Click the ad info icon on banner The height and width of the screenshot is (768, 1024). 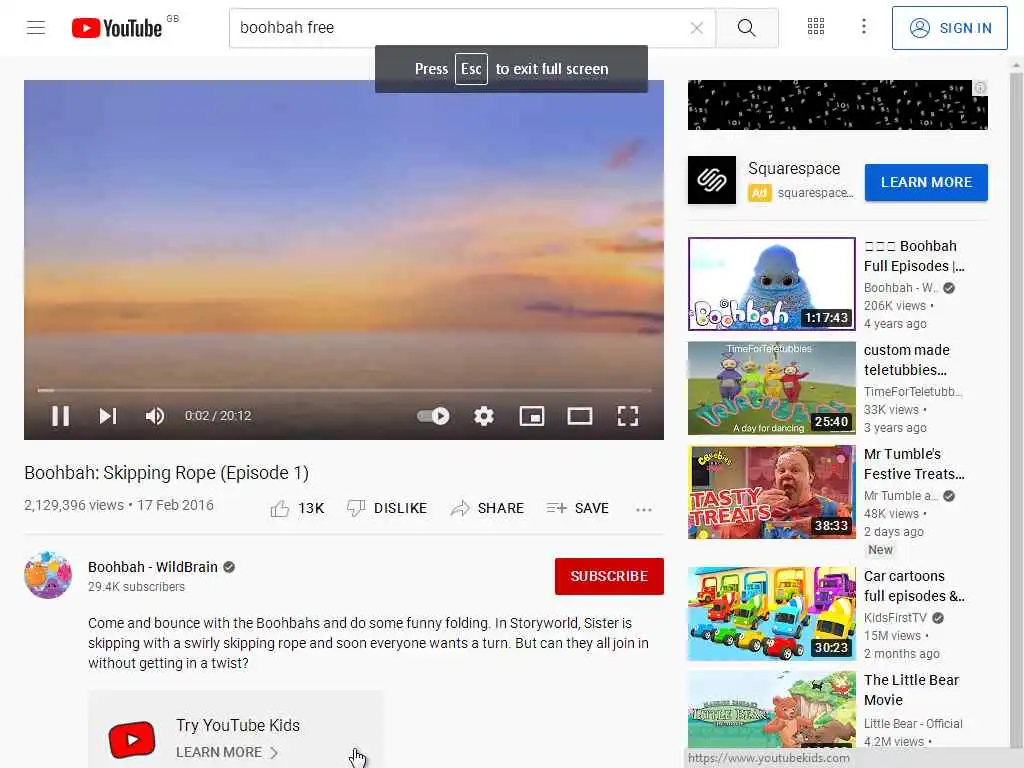pyautogui.click(x=980, y=88)
